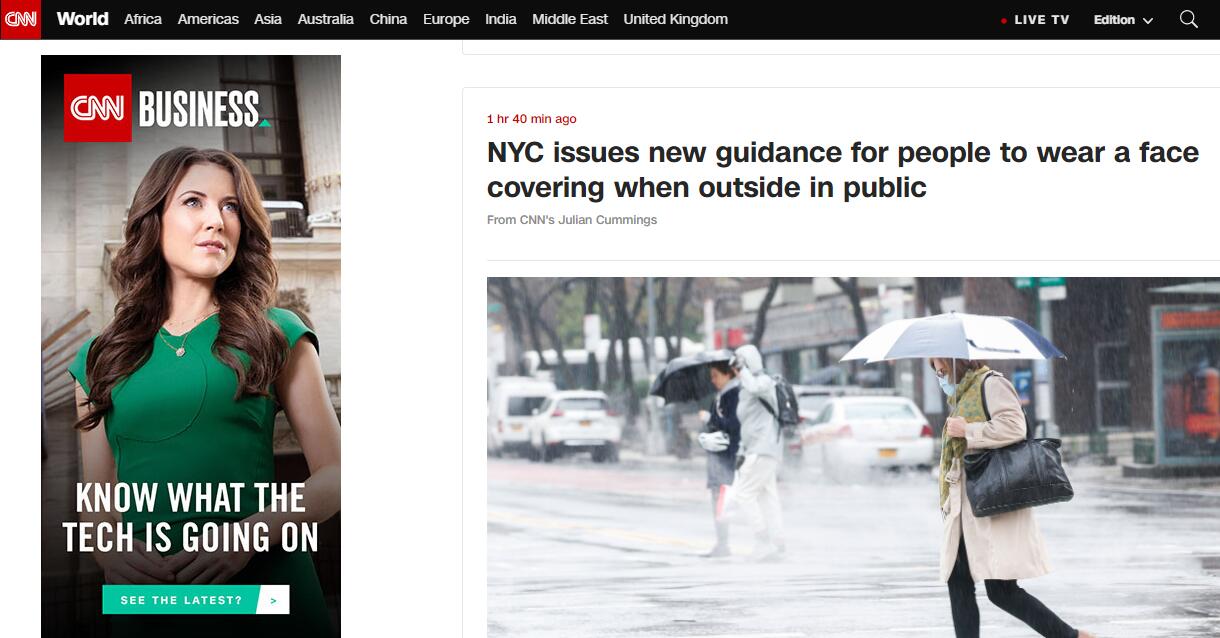Open the search magnifier icon
Viewport: 1220px width, 638px height.
[1189, 19]
